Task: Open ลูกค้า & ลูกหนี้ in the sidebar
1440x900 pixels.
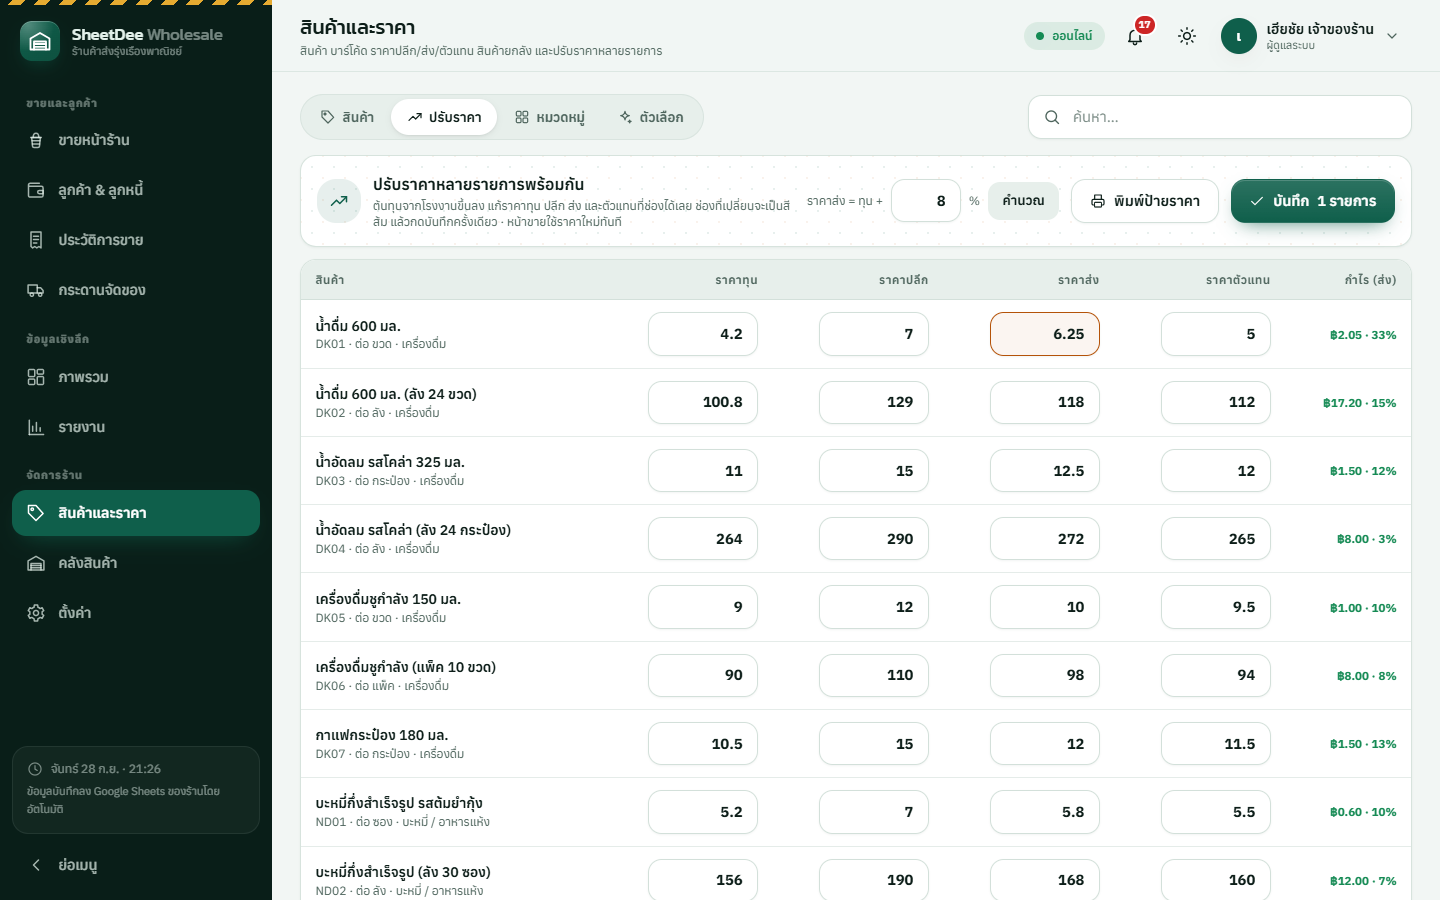Action: pos(136,190)
